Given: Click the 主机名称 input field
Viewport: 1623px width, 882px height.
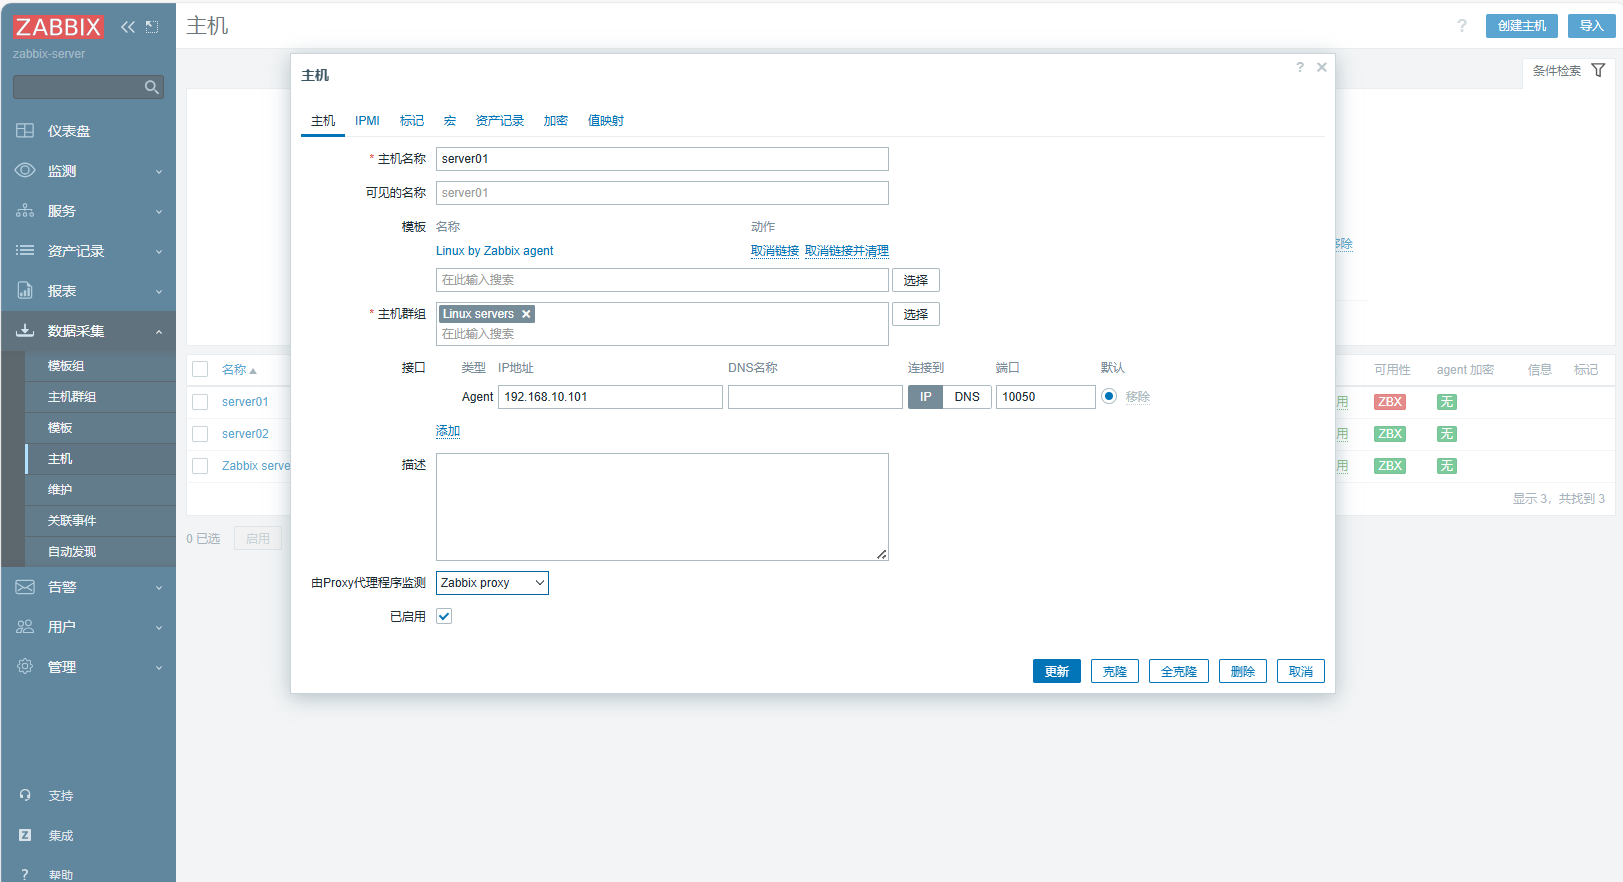Looking at the screenshot, I should 662,159.
